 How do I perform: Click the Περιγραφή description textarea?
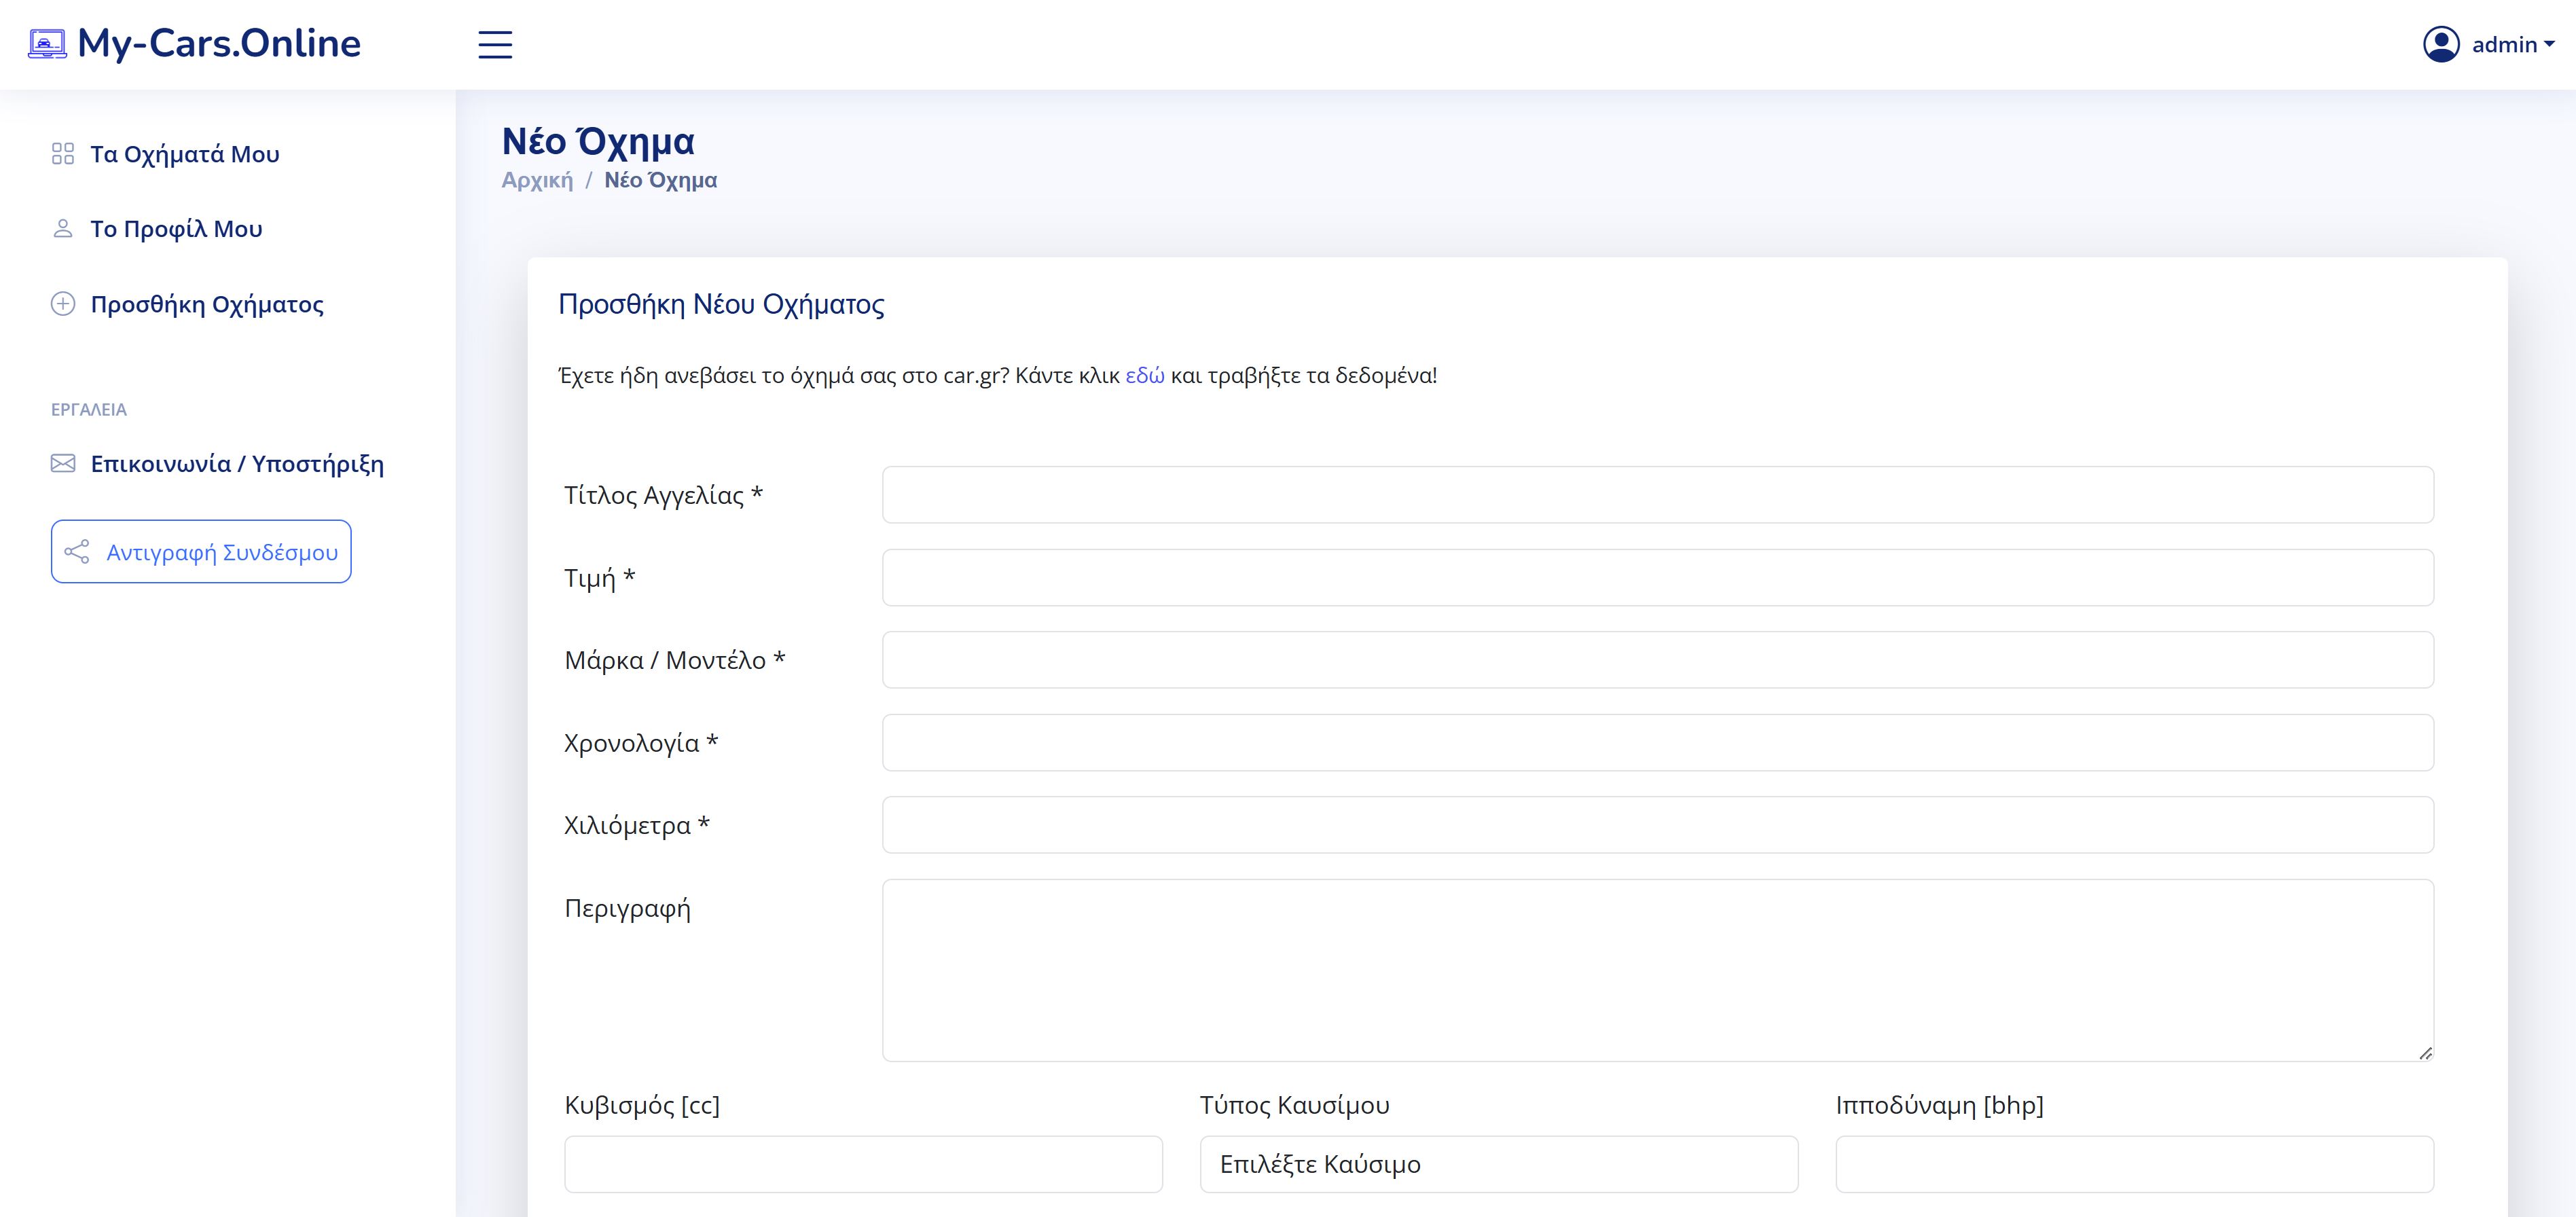[1657, 970]
